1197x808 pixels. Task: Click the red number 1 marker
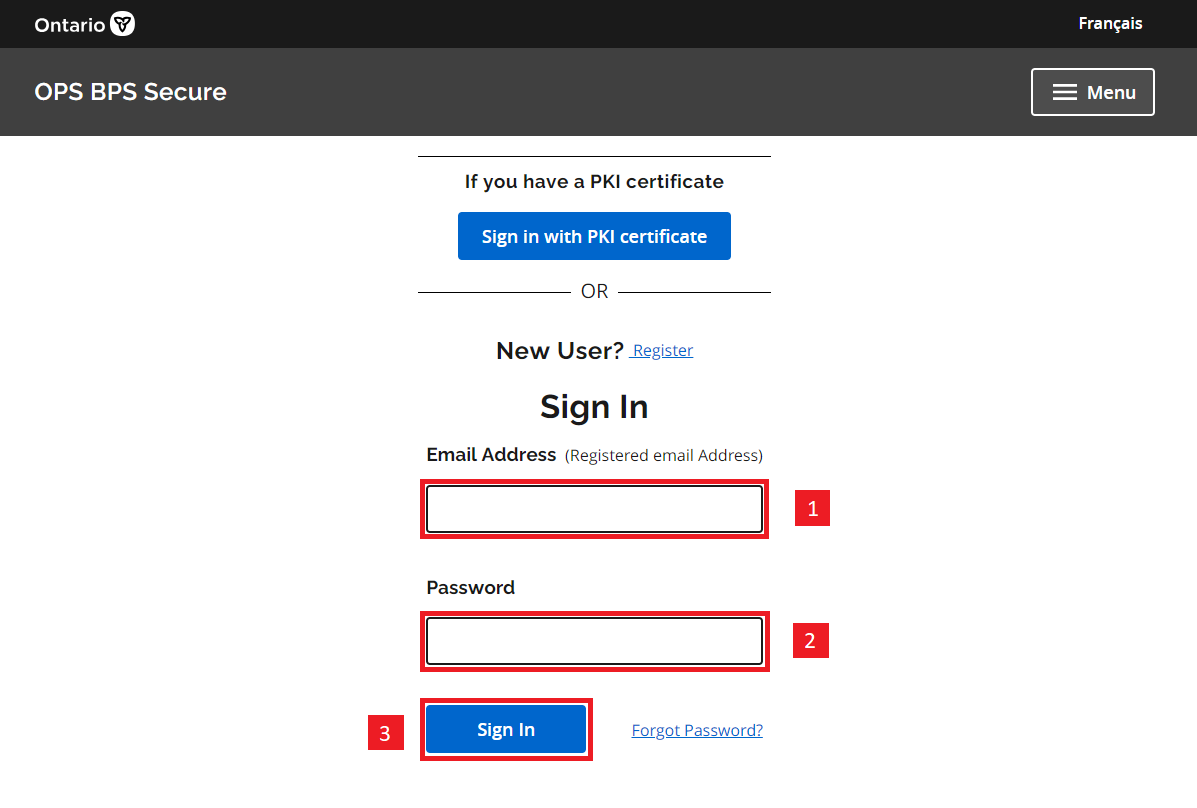[812, 509]
